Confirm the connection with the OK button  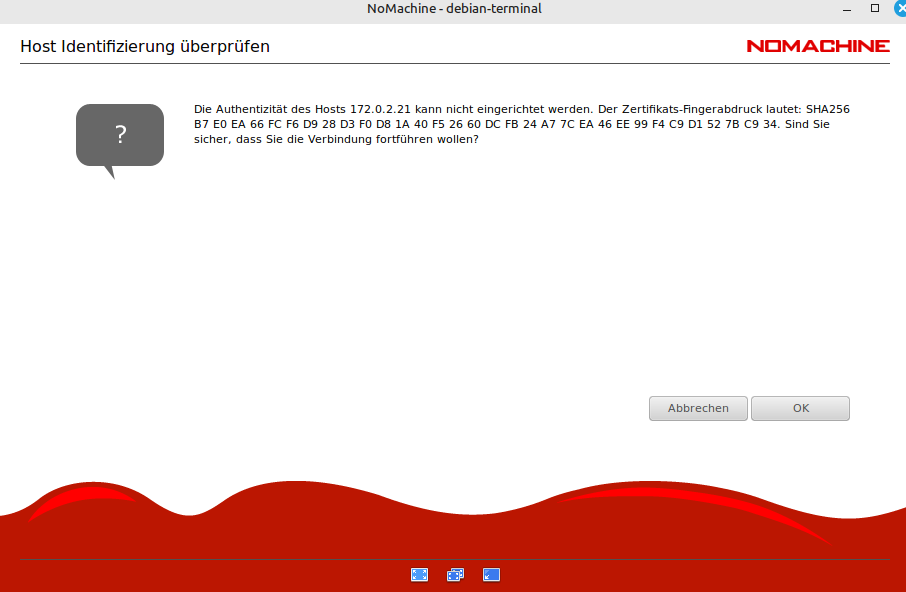[800, 408]
